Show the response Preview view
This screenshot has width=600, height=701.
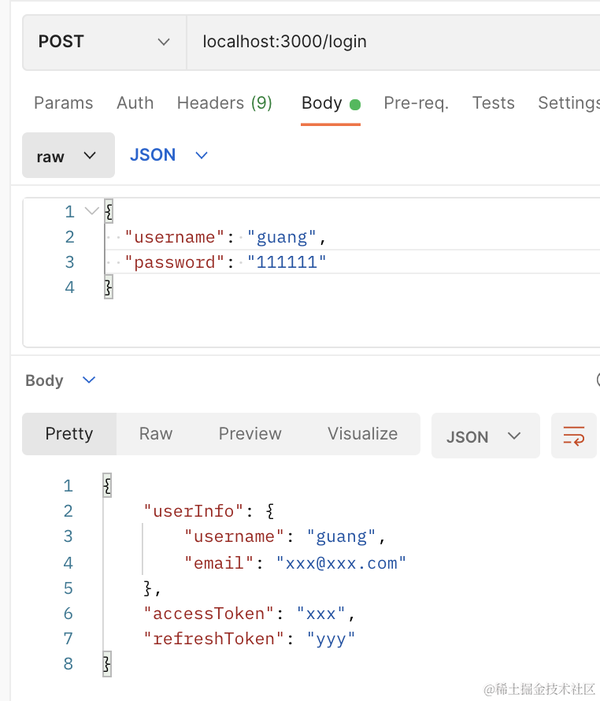(x=250, y=434)
